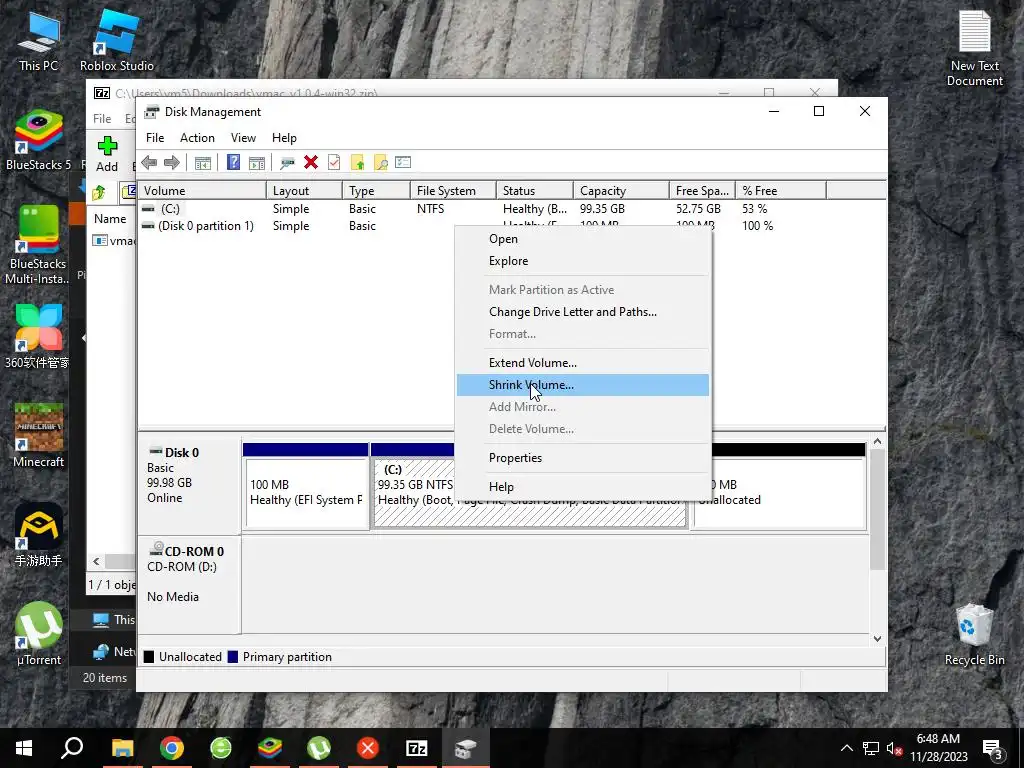Screen dimensions: 1024x768
Task: Click the checklist settings toolbar icon
Action: 403,163
